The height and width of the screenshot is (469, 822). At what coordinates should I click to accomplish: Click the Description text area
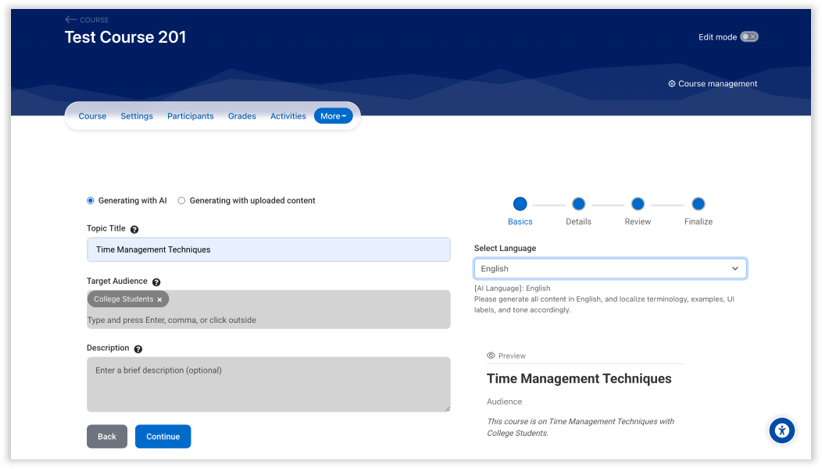pos(268,385)
